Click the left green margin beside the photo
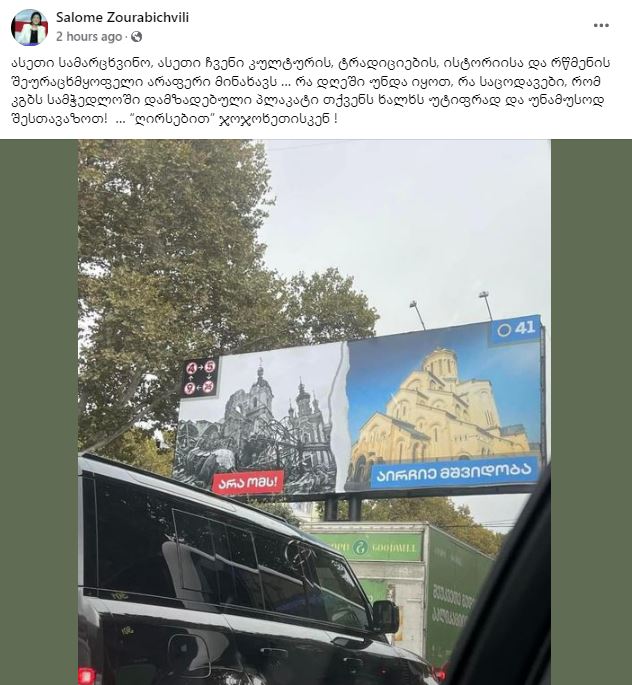Screen dimensions: 632x685 pos(39,412)
